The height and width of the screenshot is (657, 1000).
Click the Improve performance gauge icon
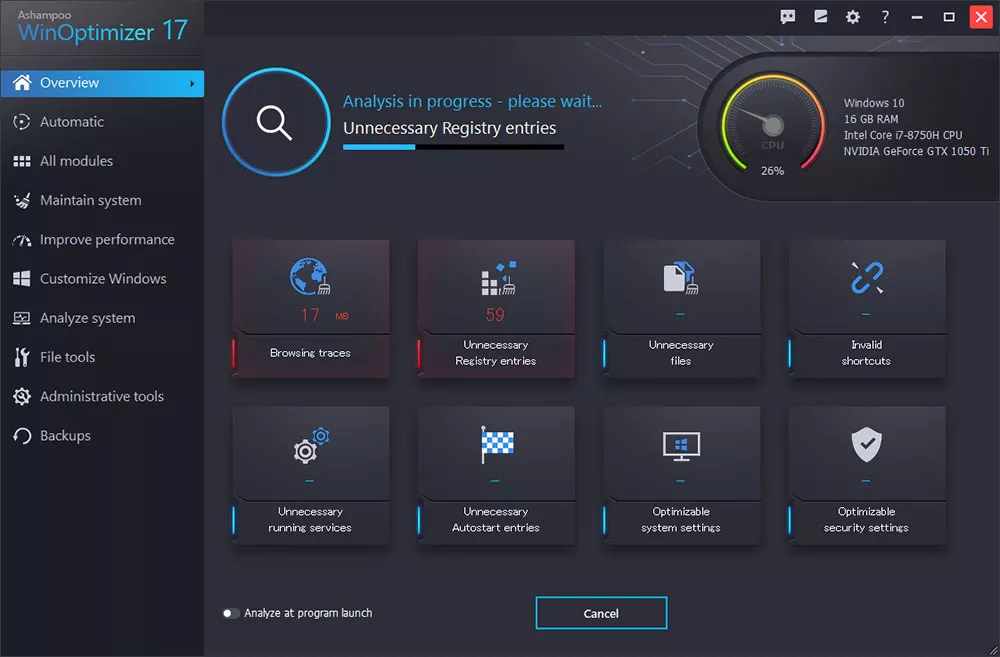pyautogui.click(x=22, y=240)
